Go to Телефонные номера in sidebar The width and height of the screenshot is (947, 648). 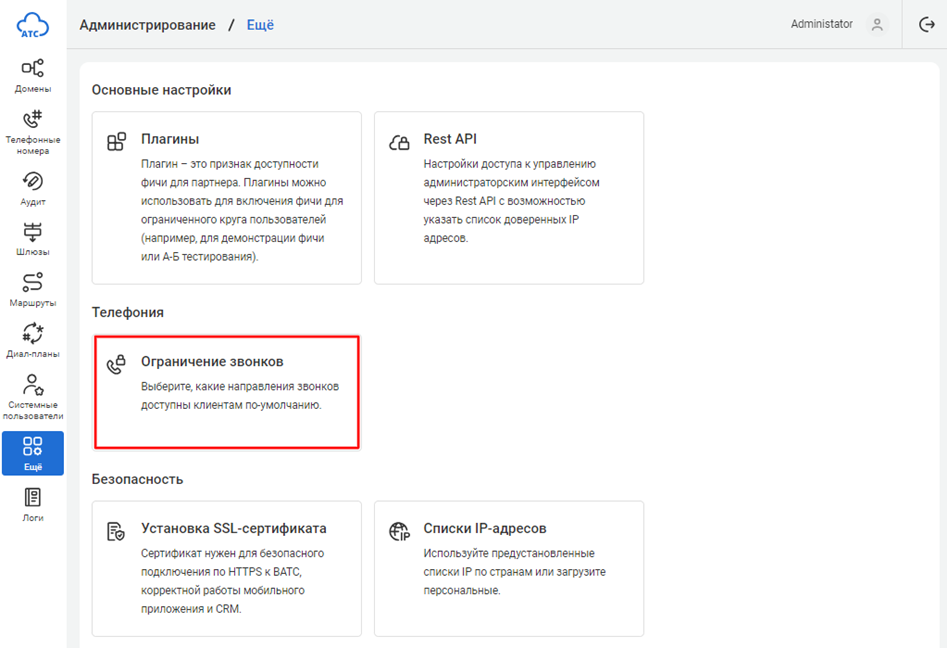33,131
